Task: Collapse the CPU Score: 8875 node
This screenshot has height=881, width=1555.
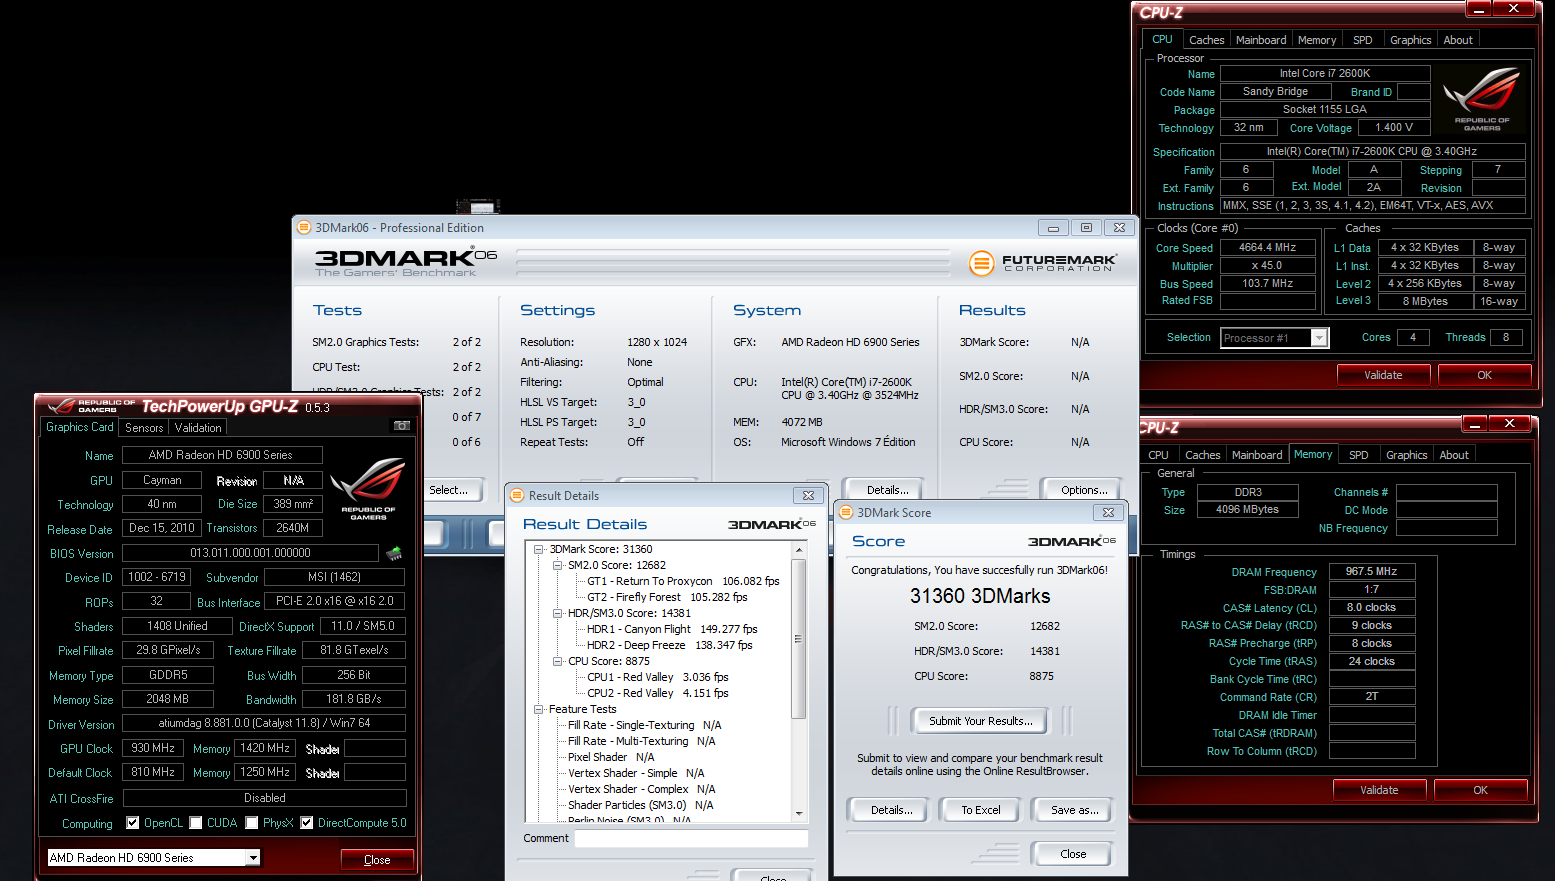Action: tap(558, 661)
